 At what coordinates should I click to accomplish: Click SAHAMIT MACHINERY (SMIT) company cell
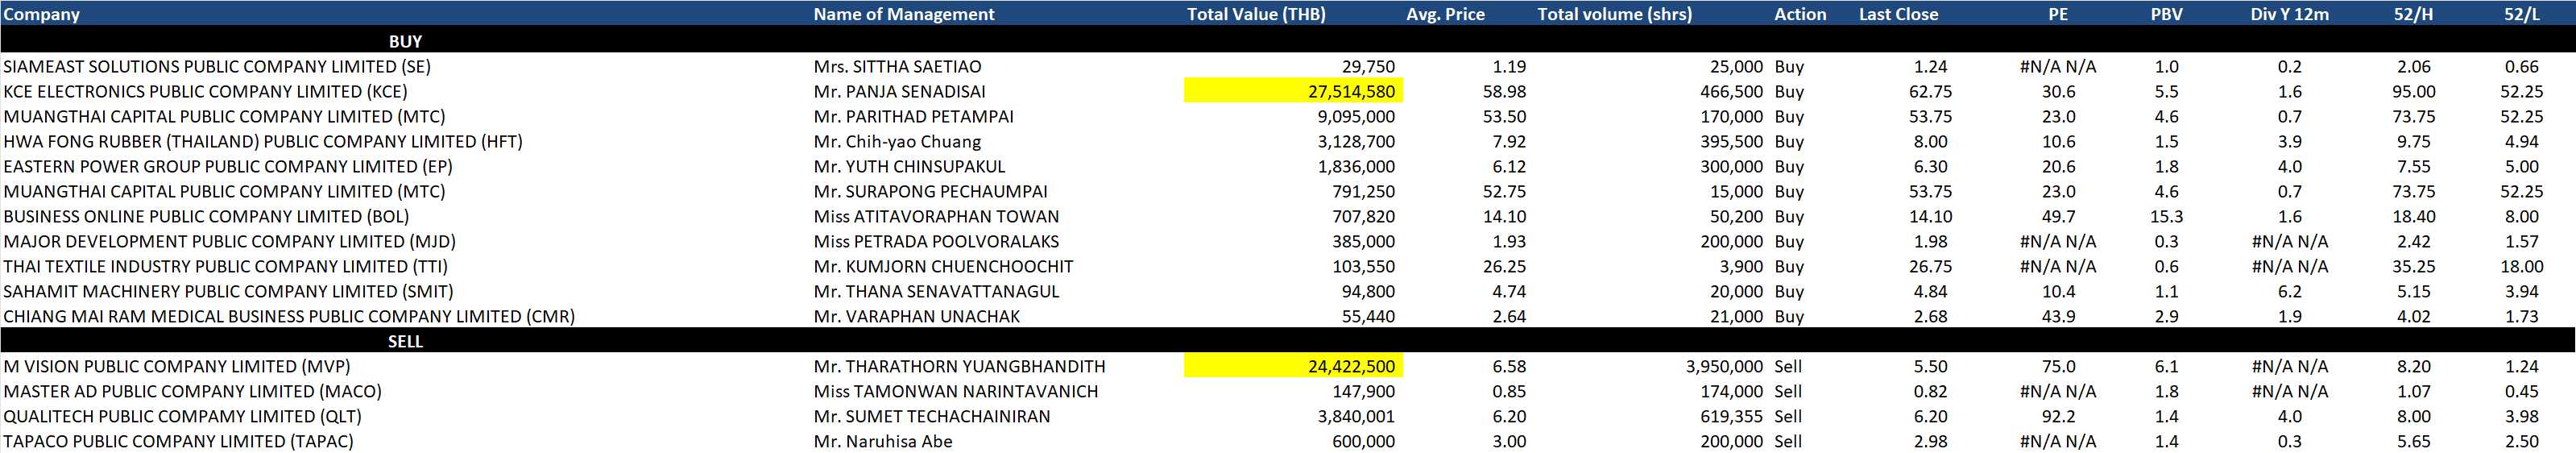[228, 291]
